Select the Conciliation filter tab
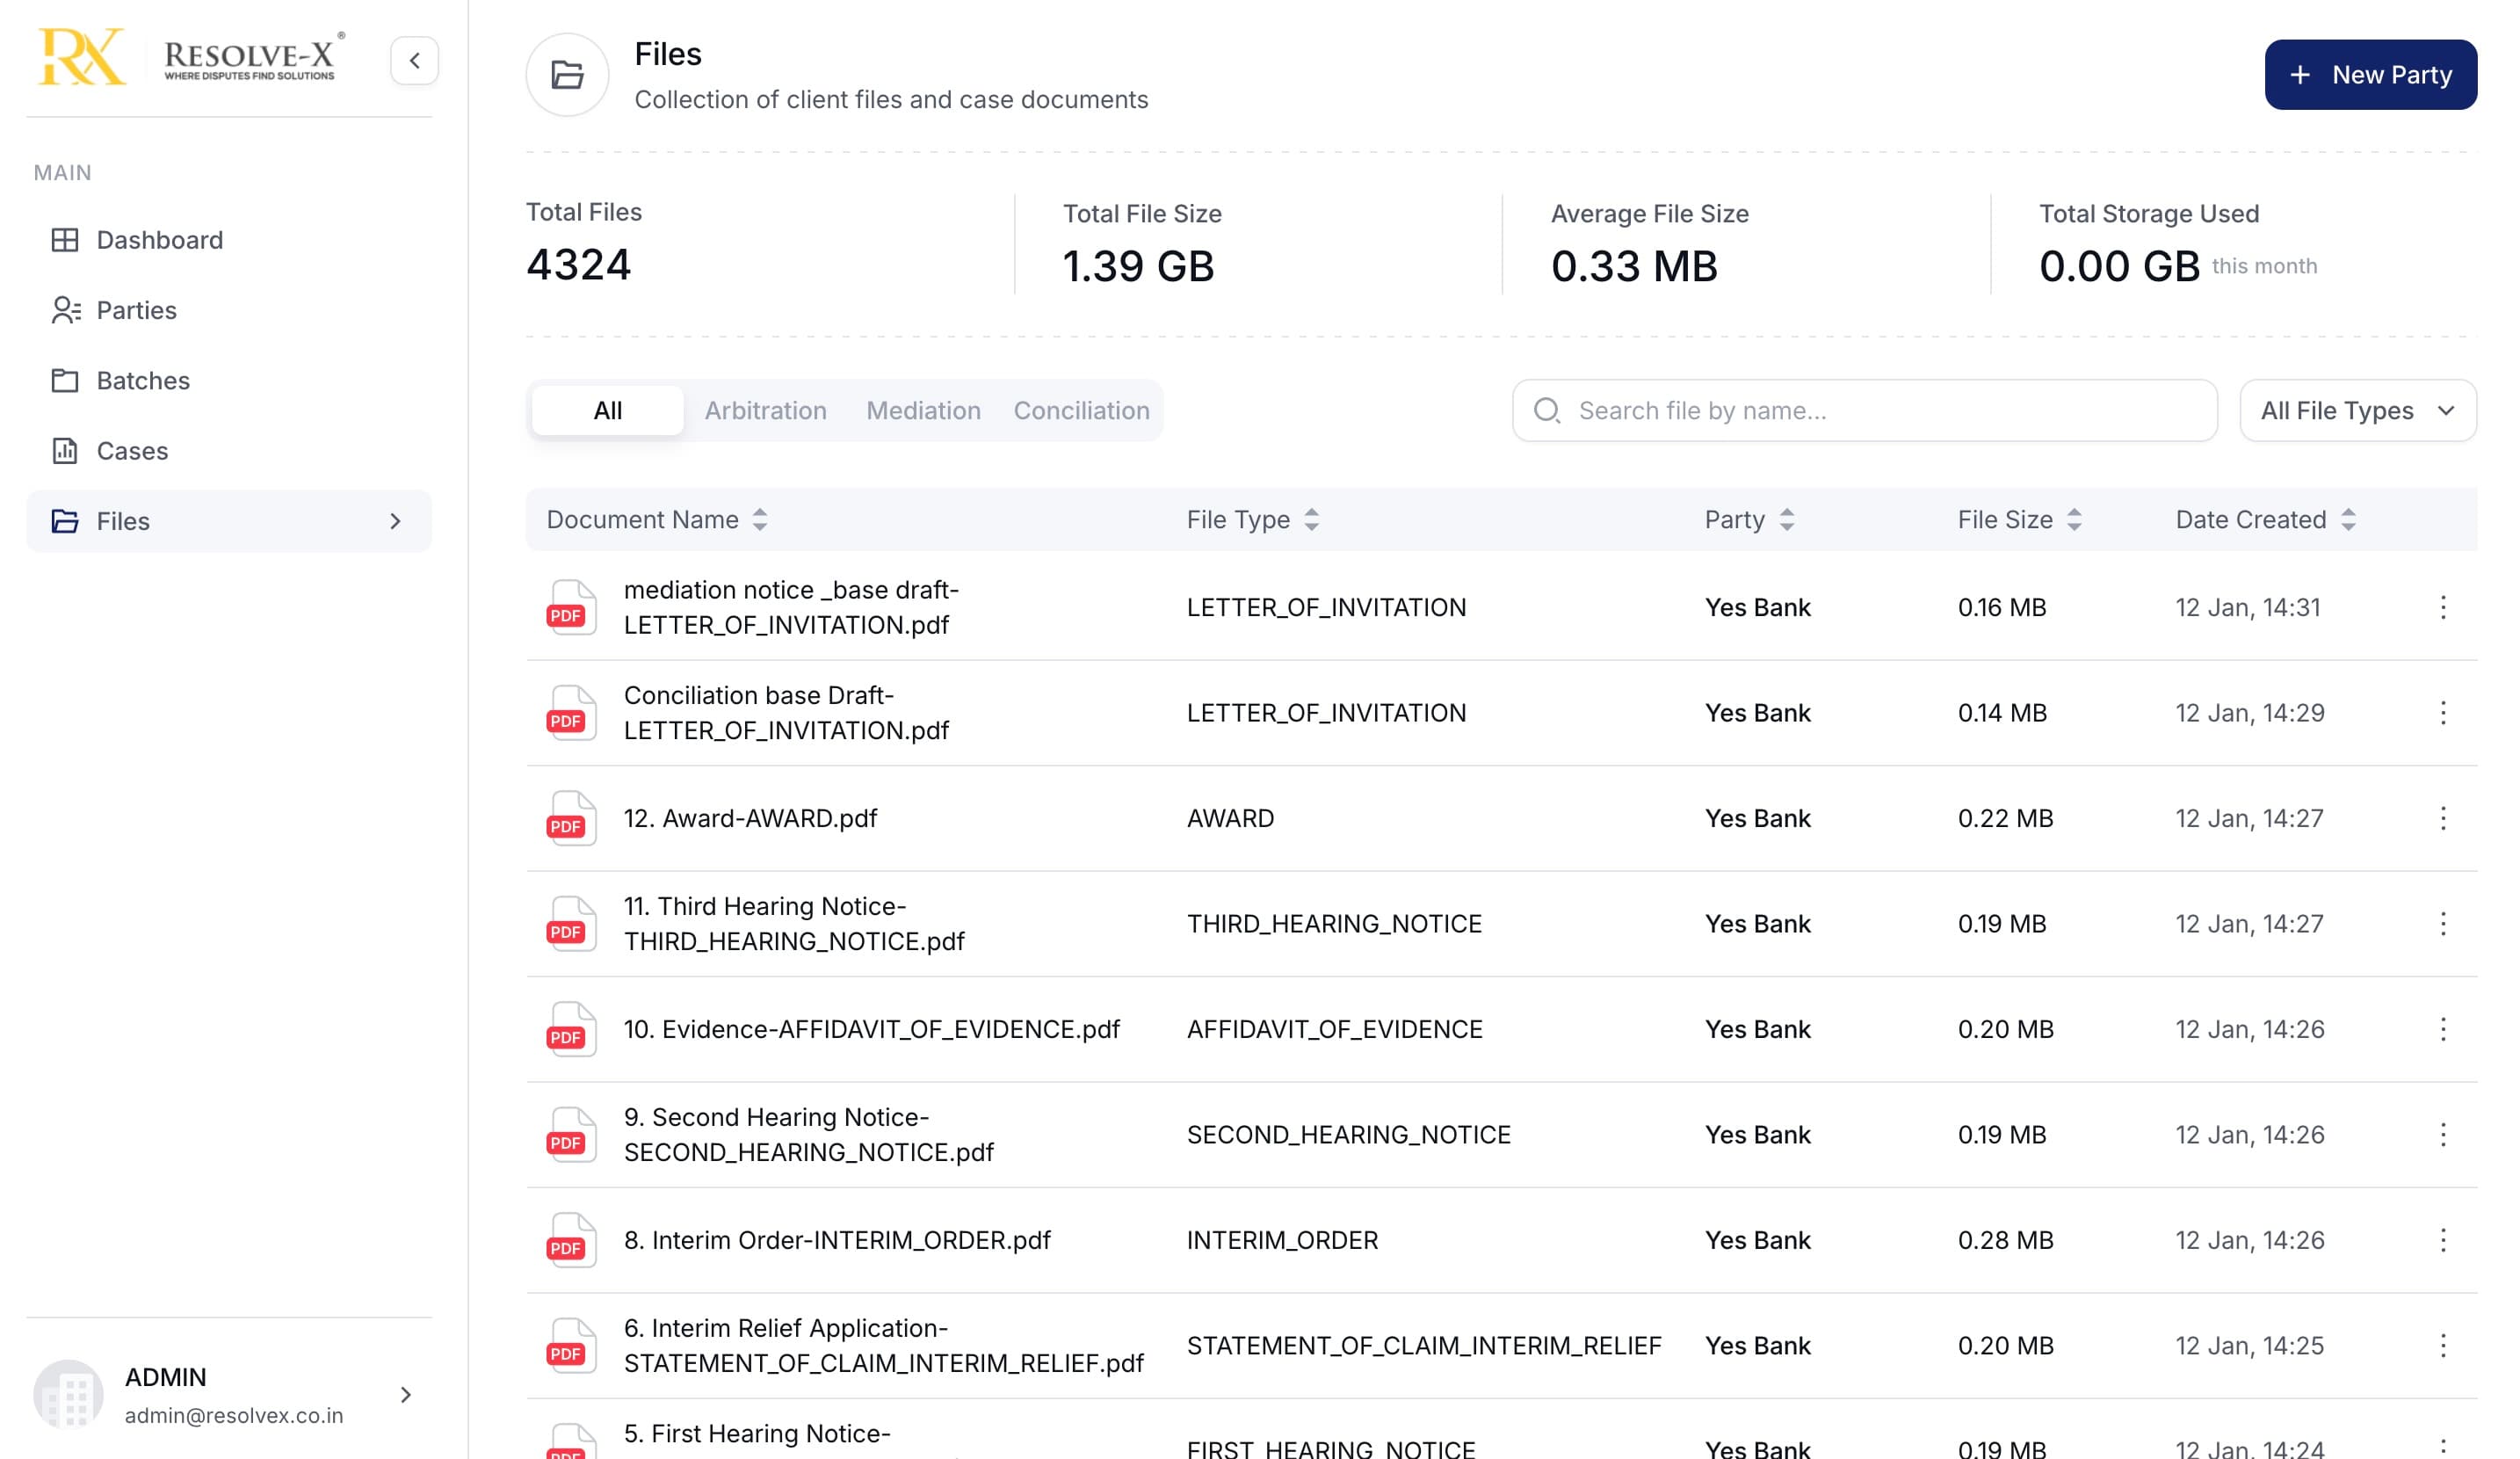Image resolution: width=2520 pixels, height=1459 pixels. pos(1081,410)
